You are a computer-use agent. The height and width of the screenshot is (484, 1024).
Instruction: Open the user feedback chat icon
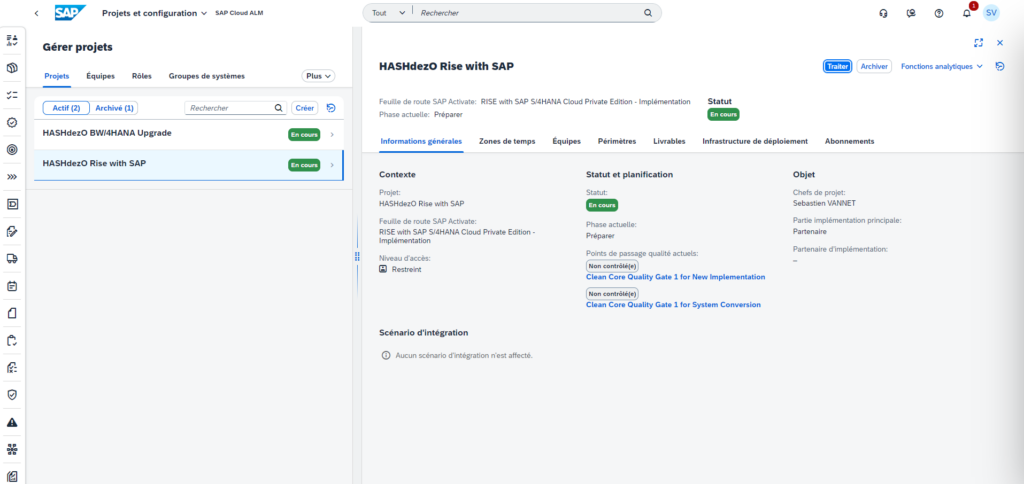tap(911, 13)
